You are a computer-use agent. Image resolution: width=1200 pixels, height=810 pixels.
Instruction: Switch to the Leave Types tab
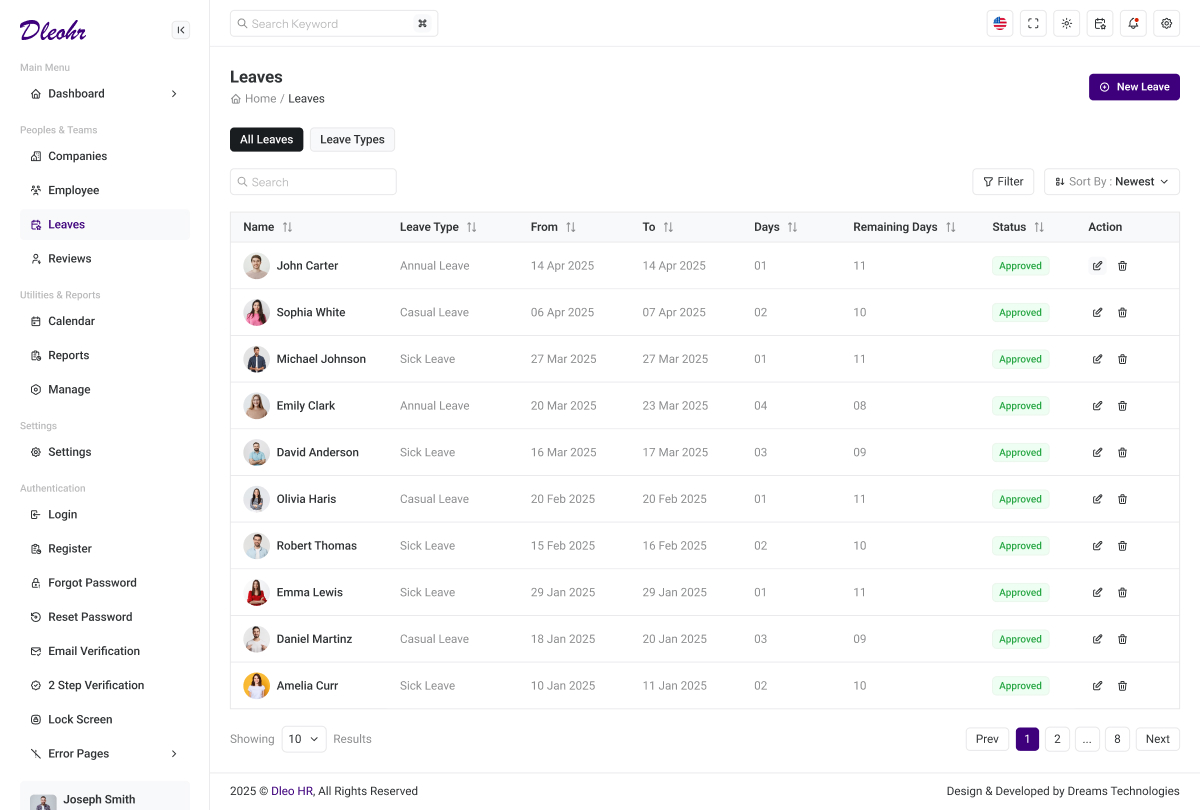(x=352, y=139)
